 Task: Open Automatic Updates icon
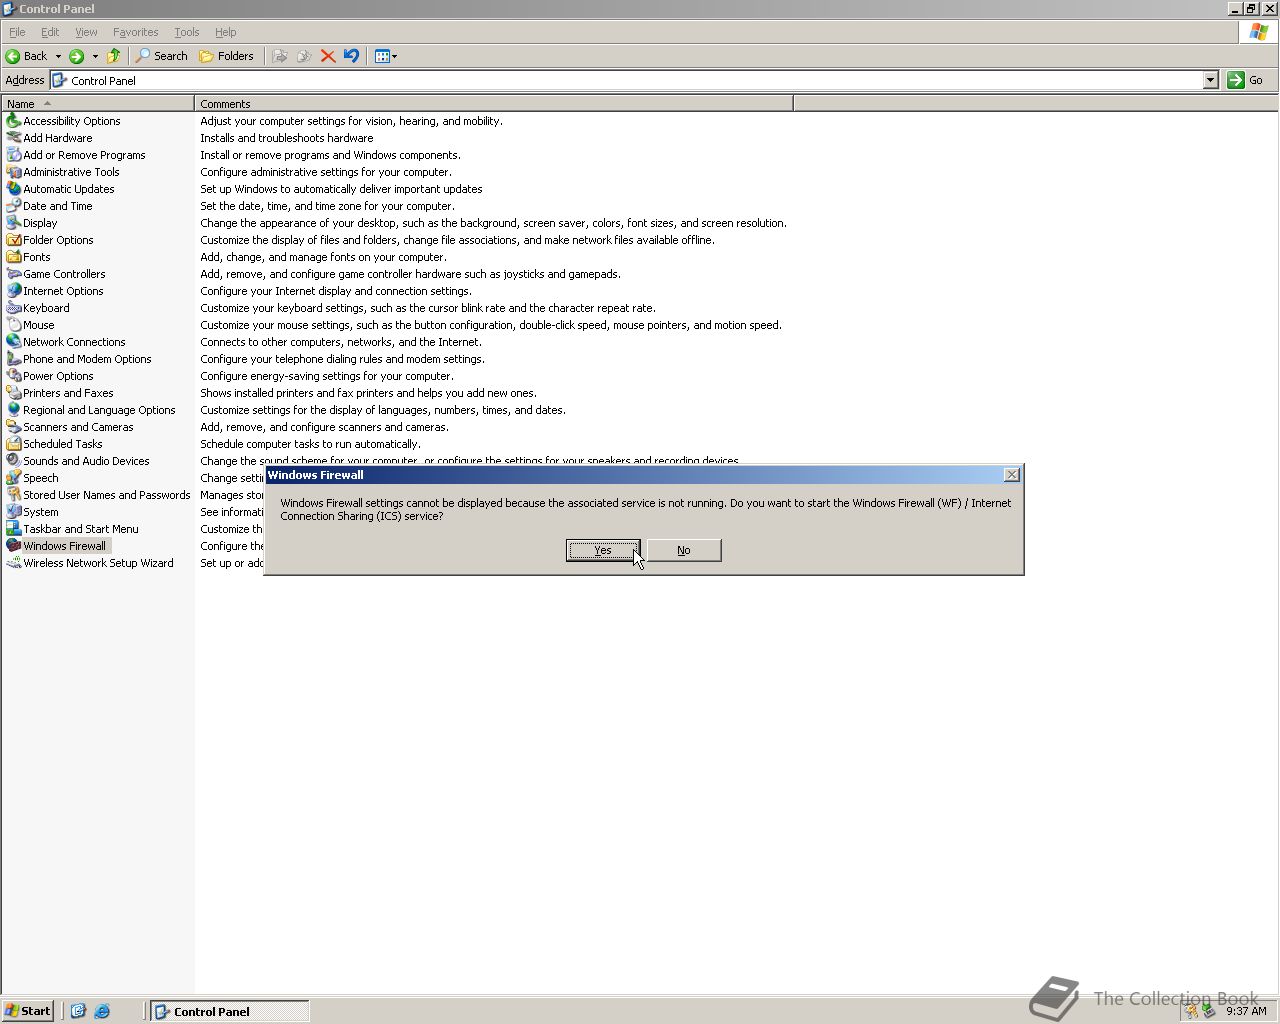(x=13, y=189)
